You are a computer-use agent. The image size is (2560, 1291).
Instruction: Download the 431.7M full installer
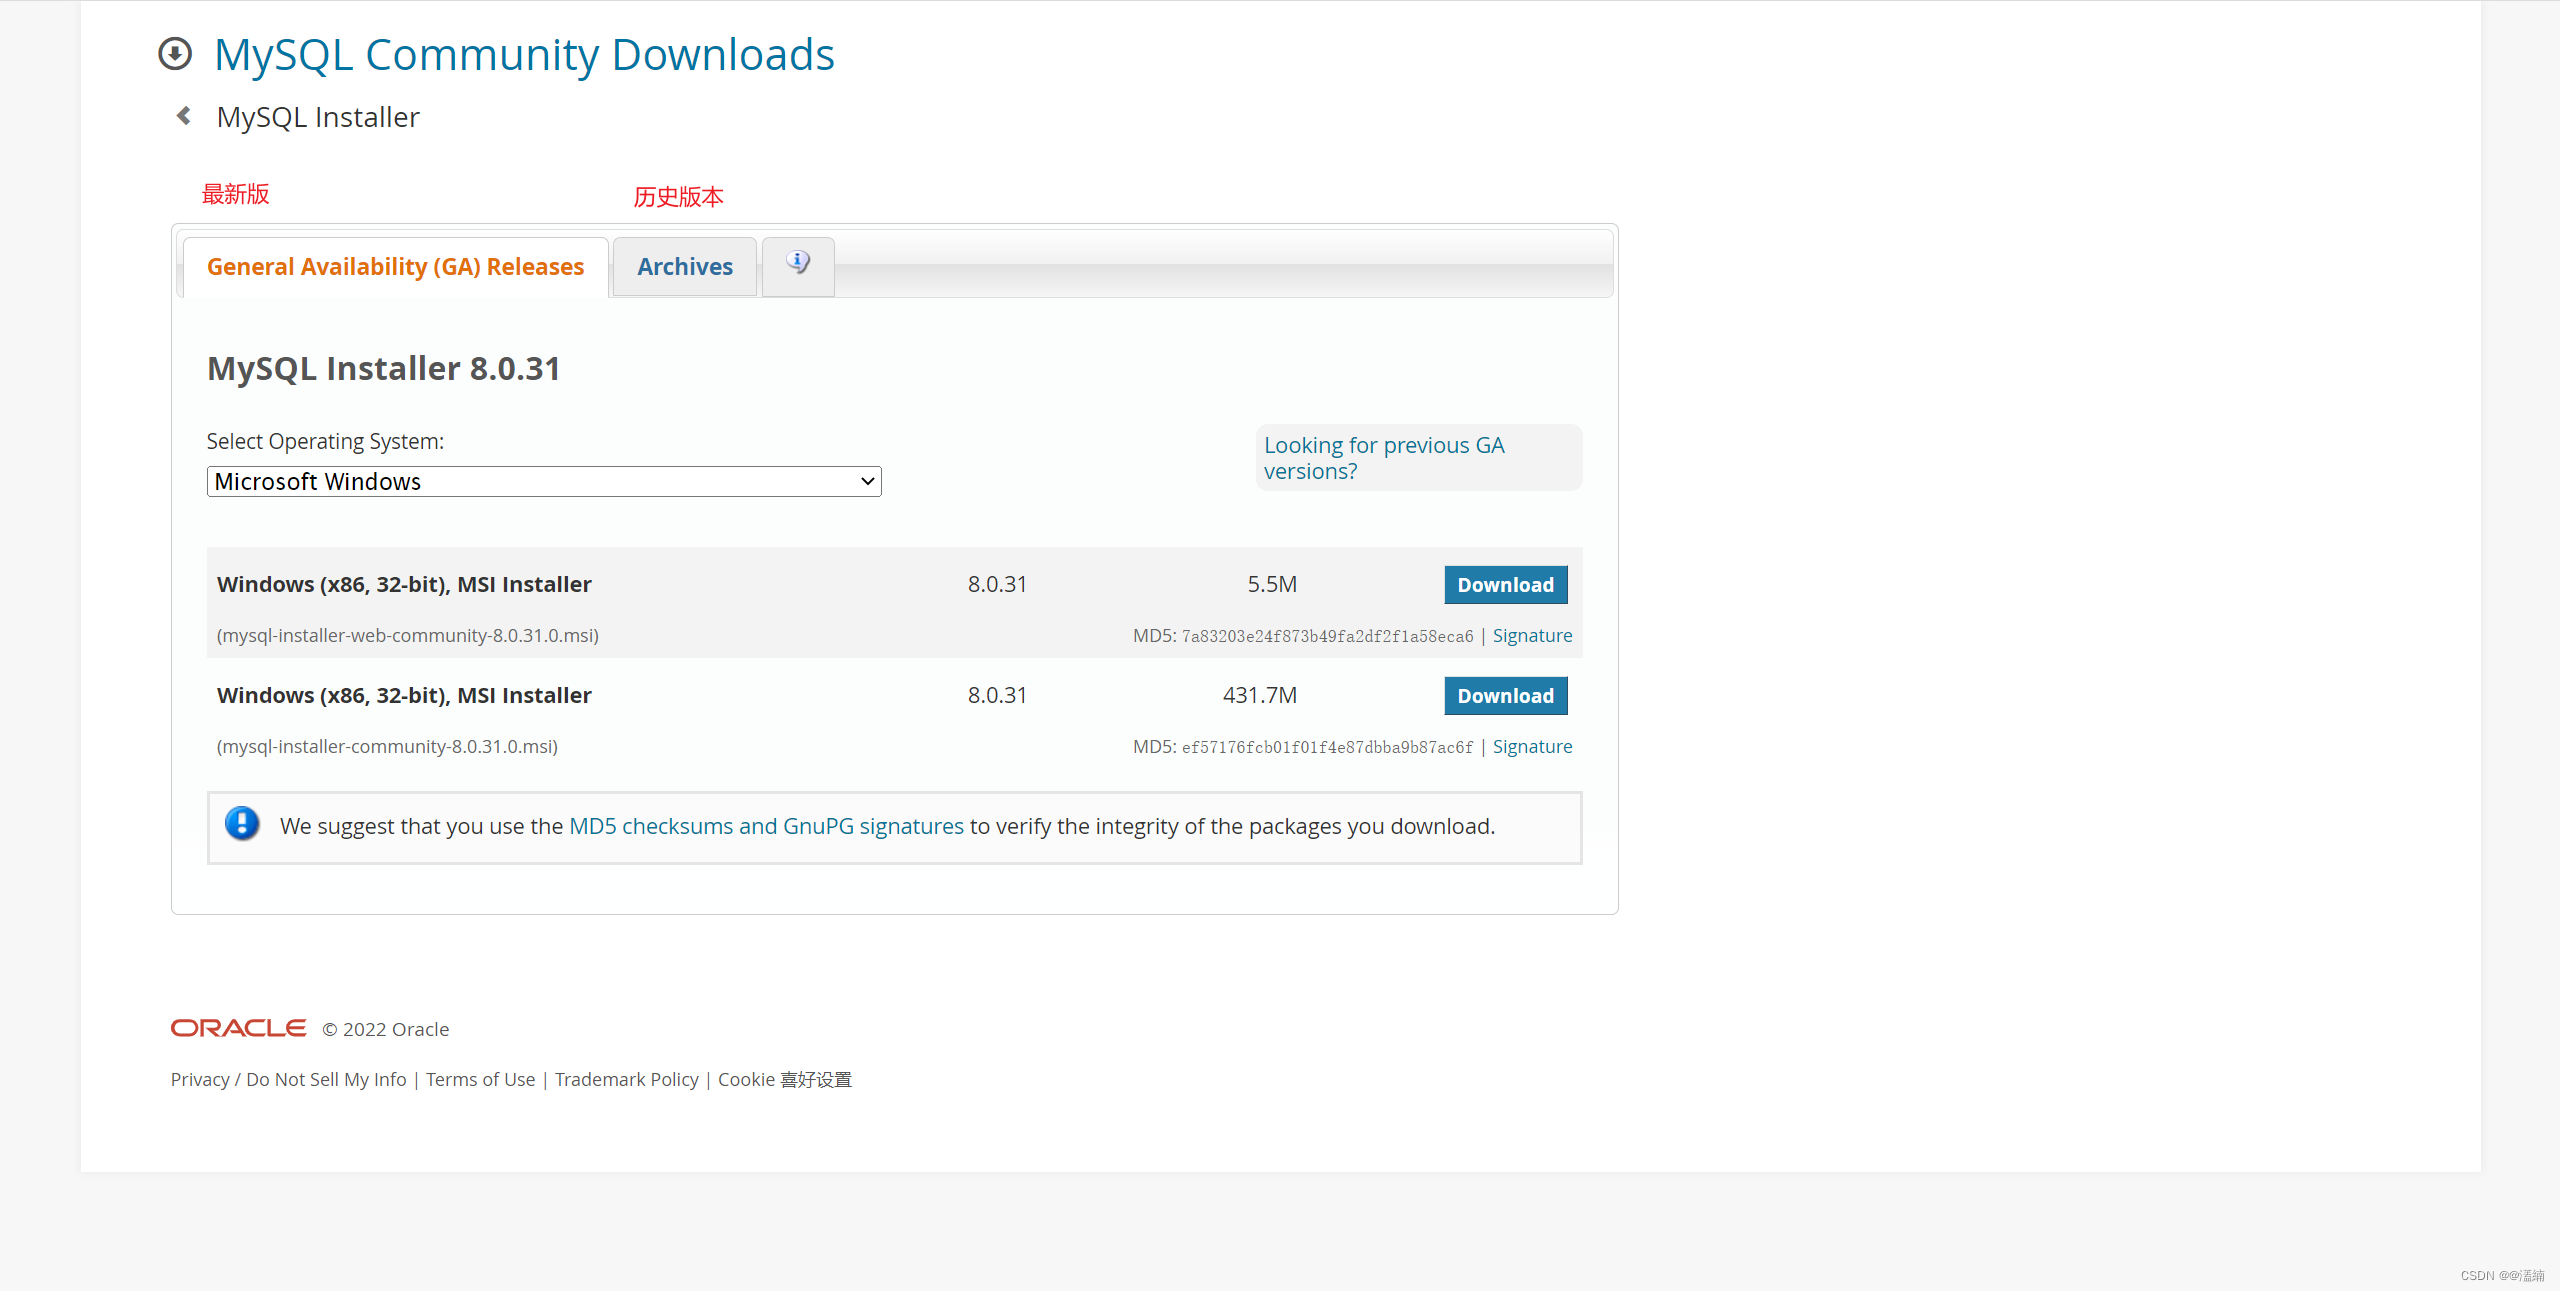tap(1505, 696)
